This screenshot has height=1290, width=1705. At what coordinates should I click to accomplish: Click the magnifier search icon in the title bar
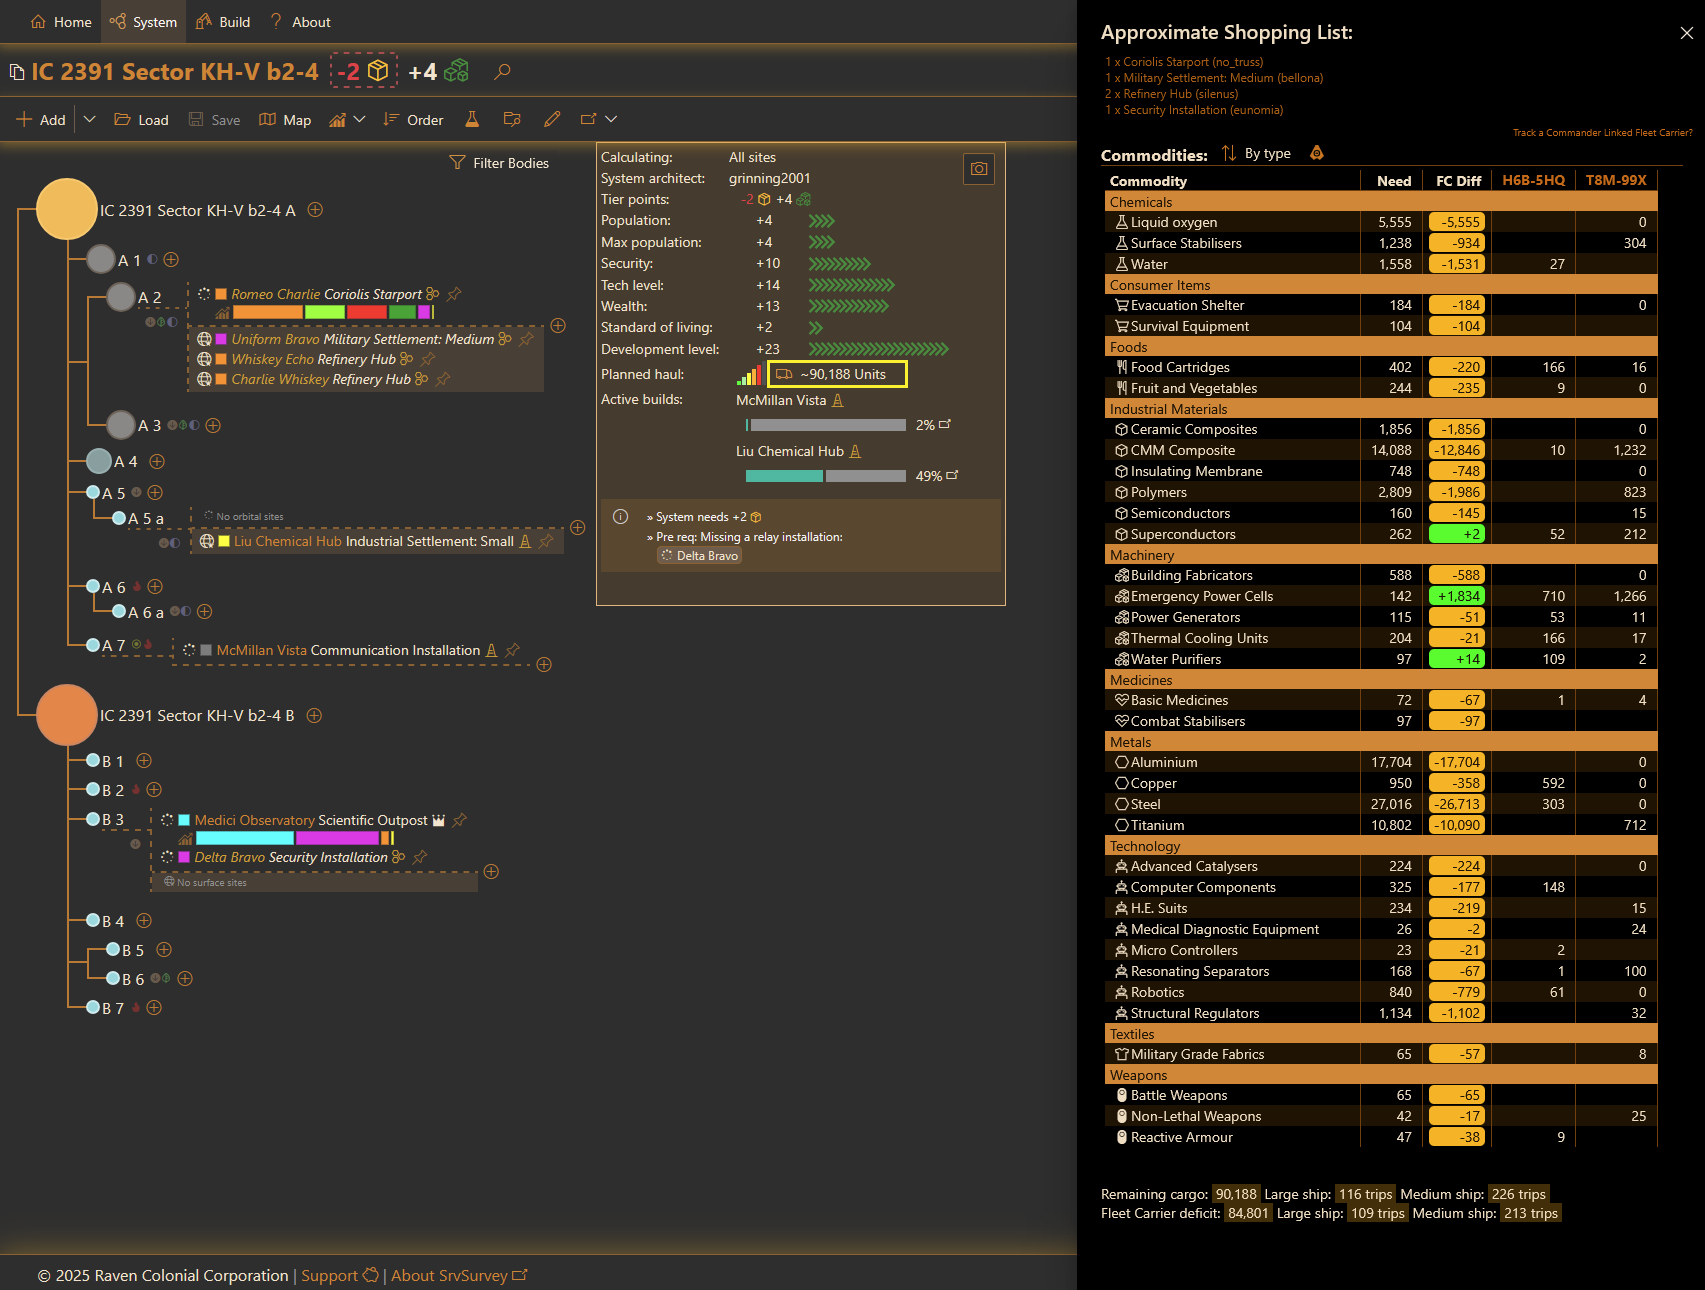(x=502, y=71)
